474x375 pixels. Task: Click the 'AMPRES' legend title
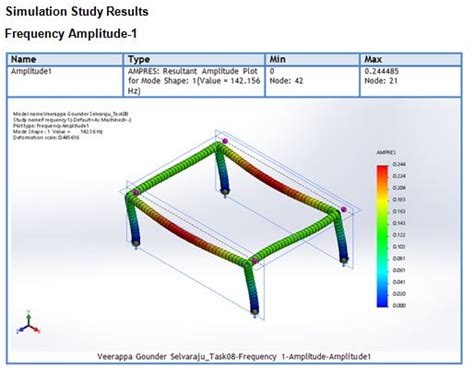click(386, 152)
